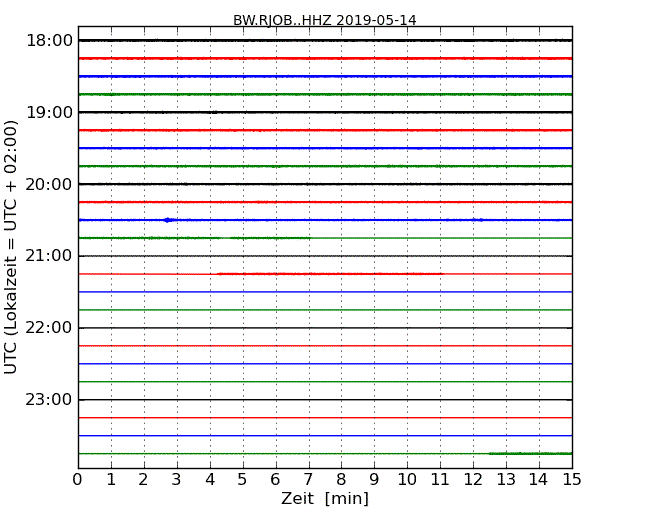Click x-axis tick label 8
This screenshot has height=520, width=650.
click(x=341, y=480)
